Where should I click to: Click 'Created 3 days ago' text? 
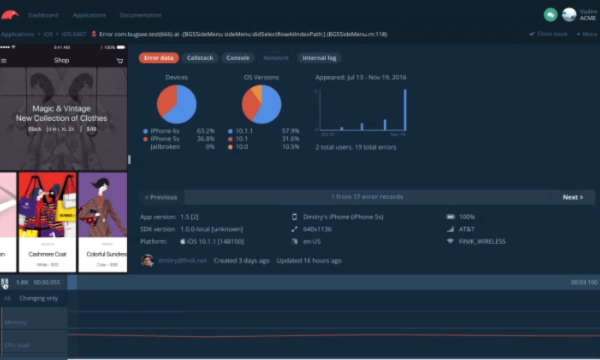[x=241, y=261]
